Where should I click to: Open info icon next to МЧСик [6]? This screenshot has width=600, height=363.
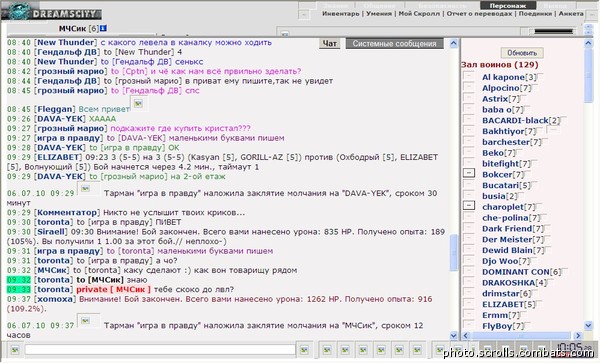pos(103,28)
